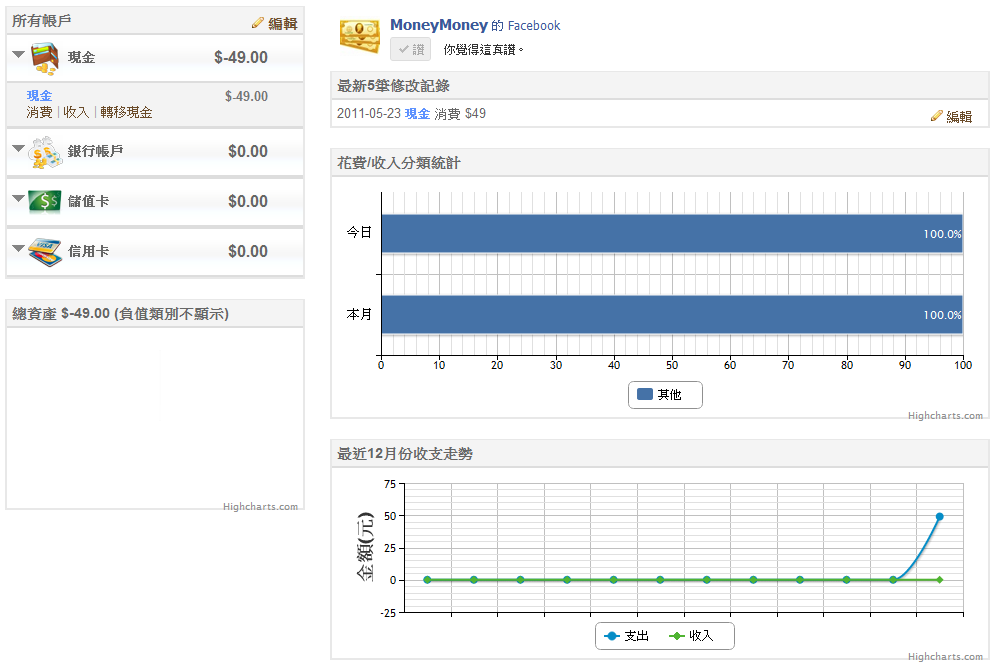Toggle 收入 series in trend chart legend
Viewport: 996px width, 668px height.
click(692, 636)
